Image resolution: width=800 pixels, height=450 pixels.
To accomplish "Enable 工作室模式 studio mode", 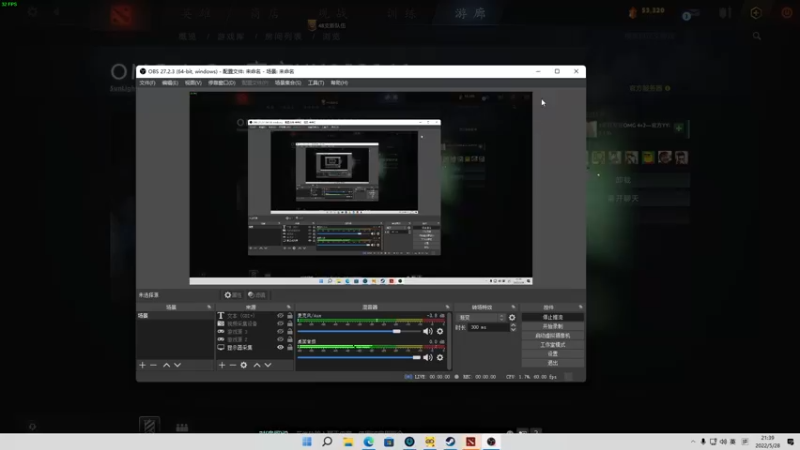I will tap(553, 345).
